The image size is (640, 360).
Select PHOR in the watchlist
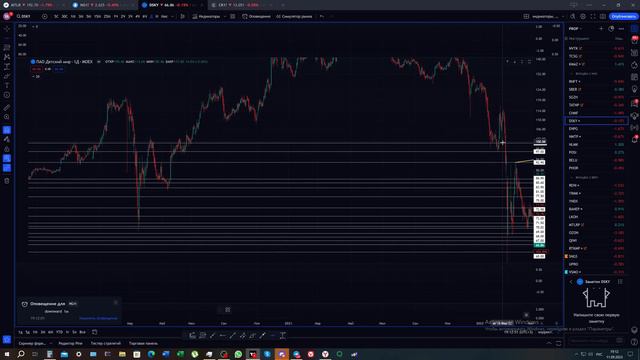click(x=596, y=168)
